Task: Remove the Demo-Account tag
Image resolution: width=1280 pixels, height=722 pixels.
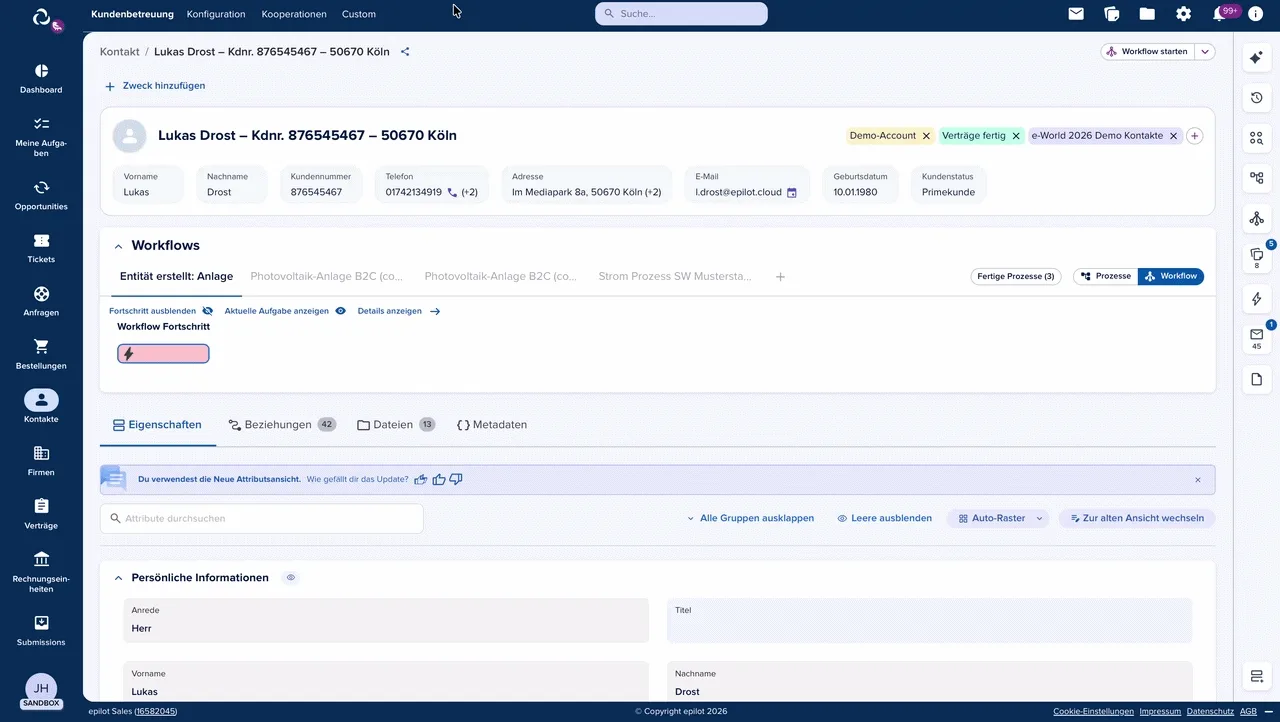Action: pos(926,136)
